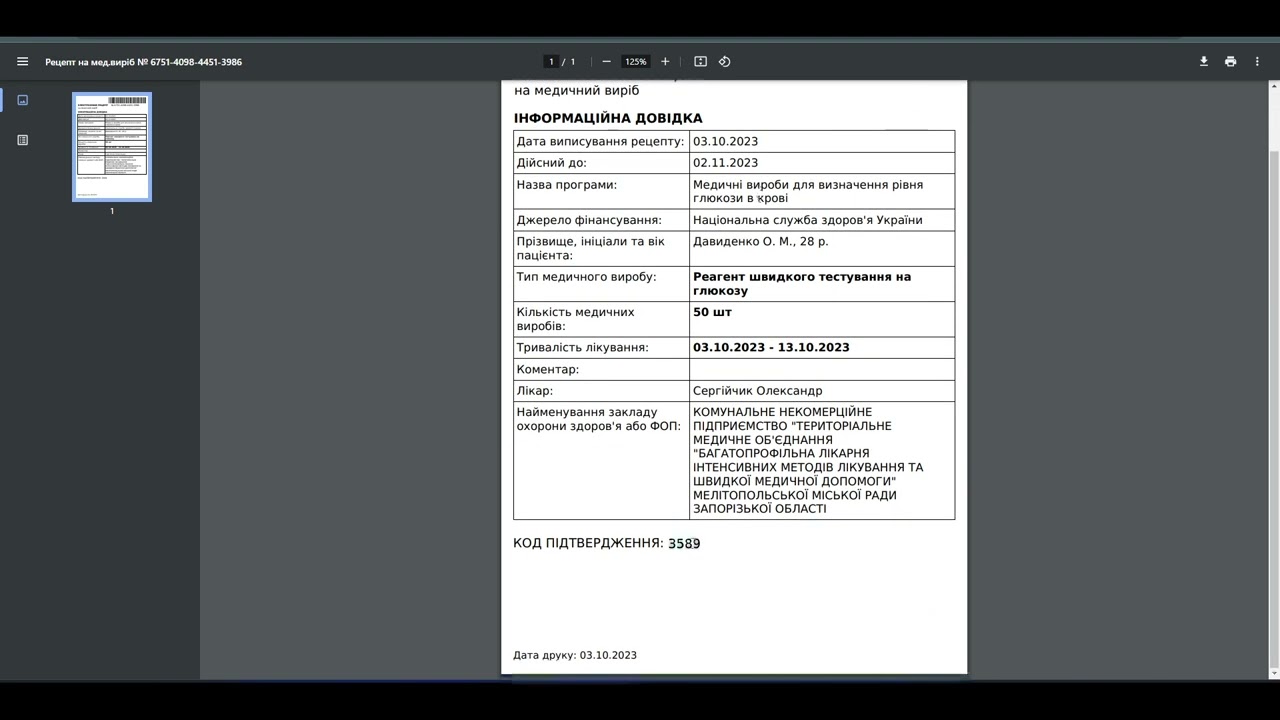Click the 'Лікар:' label

[535, 390]
